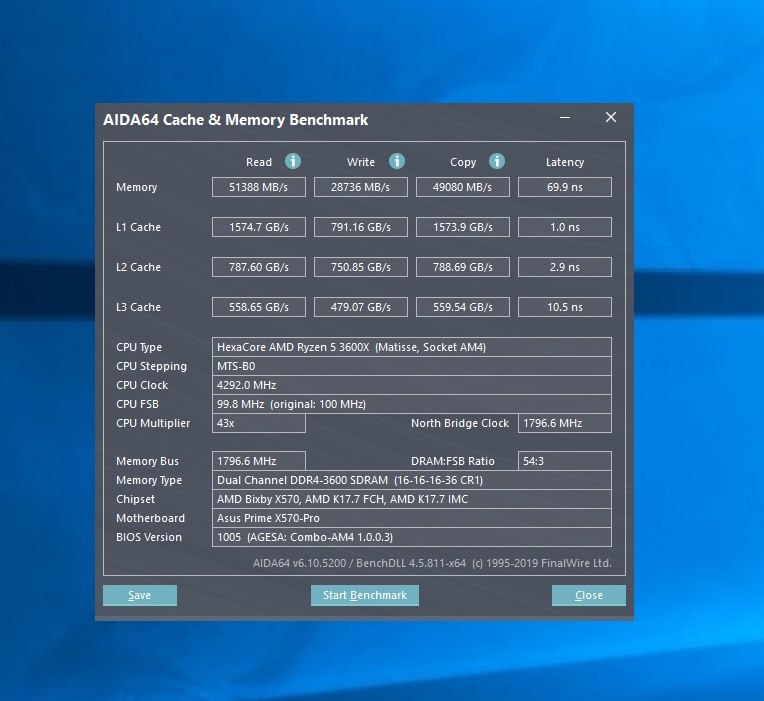
Task: Click the info icon next to Write
Action: [x=397, y=161]
